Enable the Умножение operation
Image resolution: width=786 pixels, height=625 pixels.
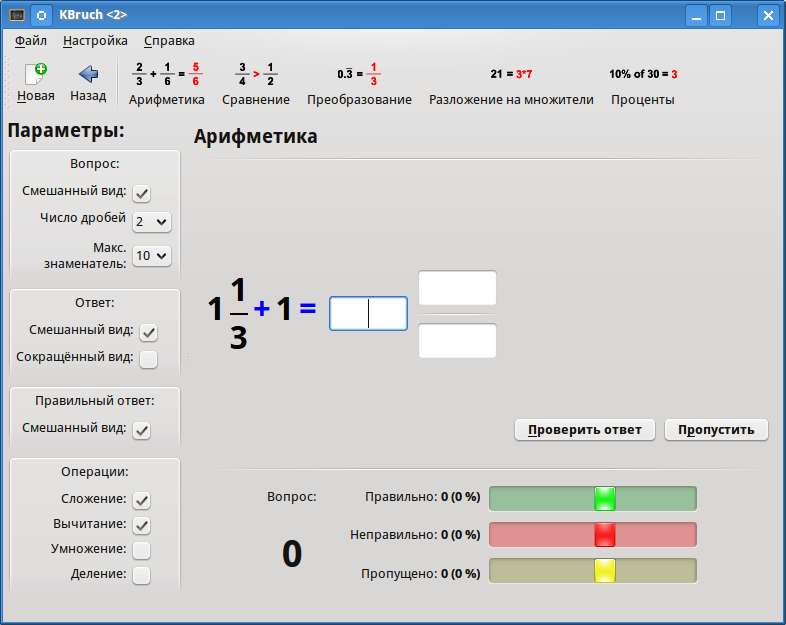click(x=141, y=550)
